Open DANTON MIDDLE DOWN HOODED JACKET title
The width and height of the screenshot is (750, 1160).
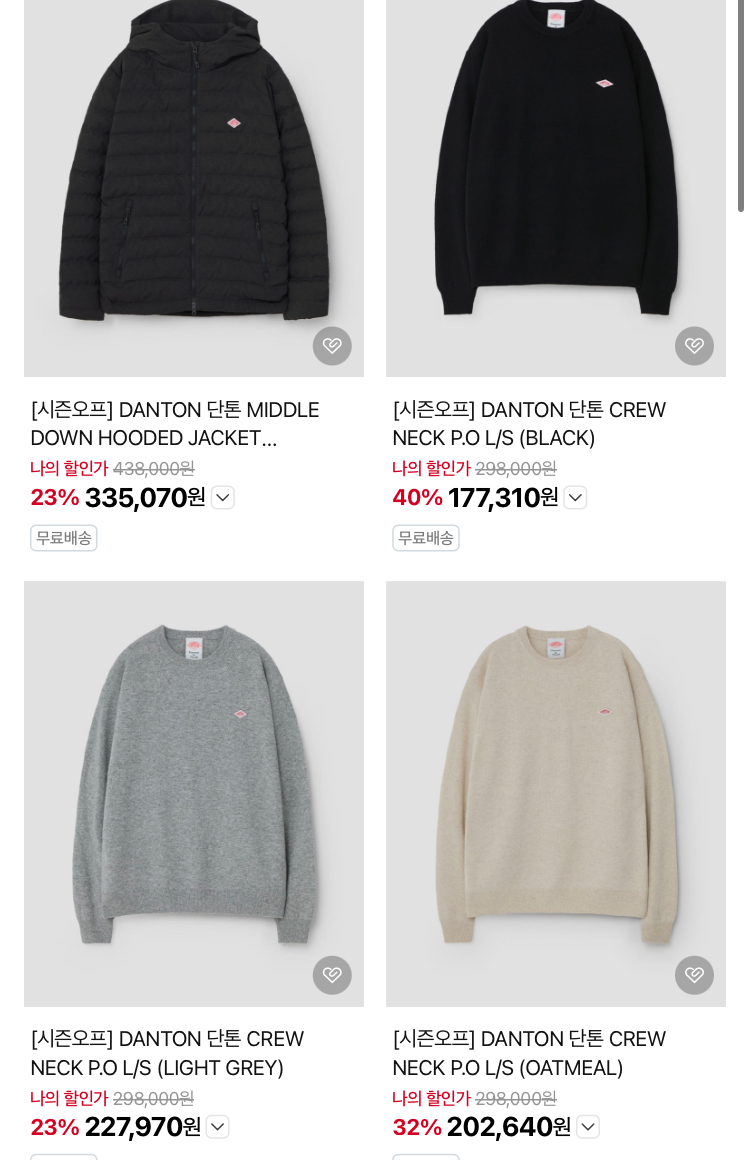[x=175, y=424]
